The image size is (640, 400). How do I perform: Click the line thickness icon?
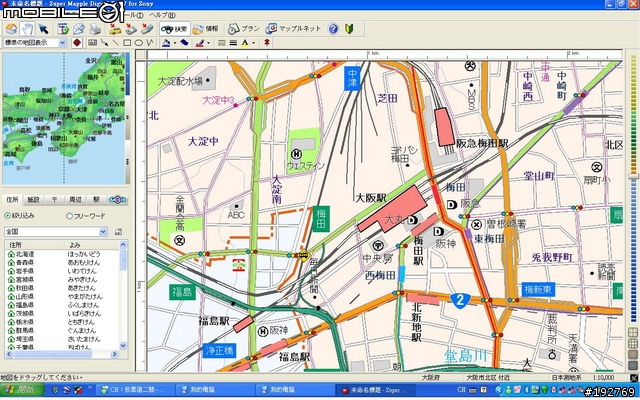point(233,42)
